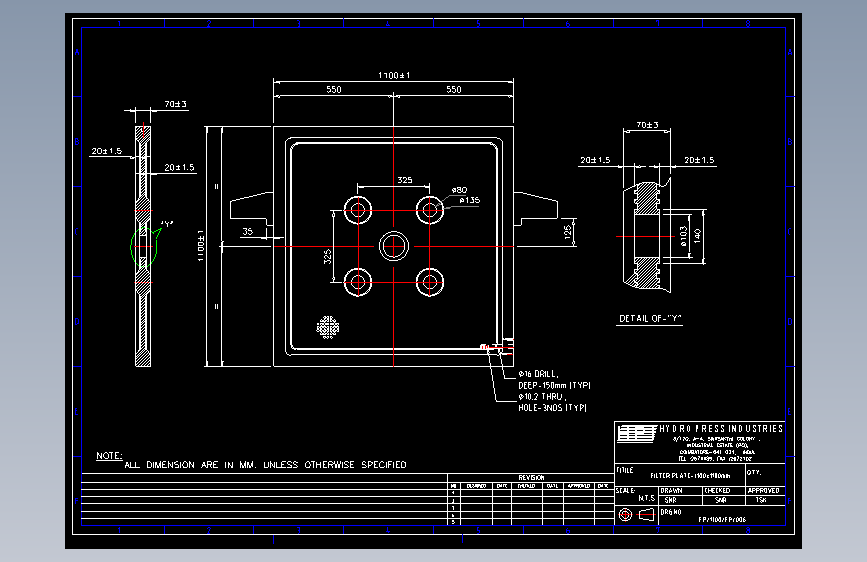Click the underlined NOTE: heading

click(x=109, y=456)
